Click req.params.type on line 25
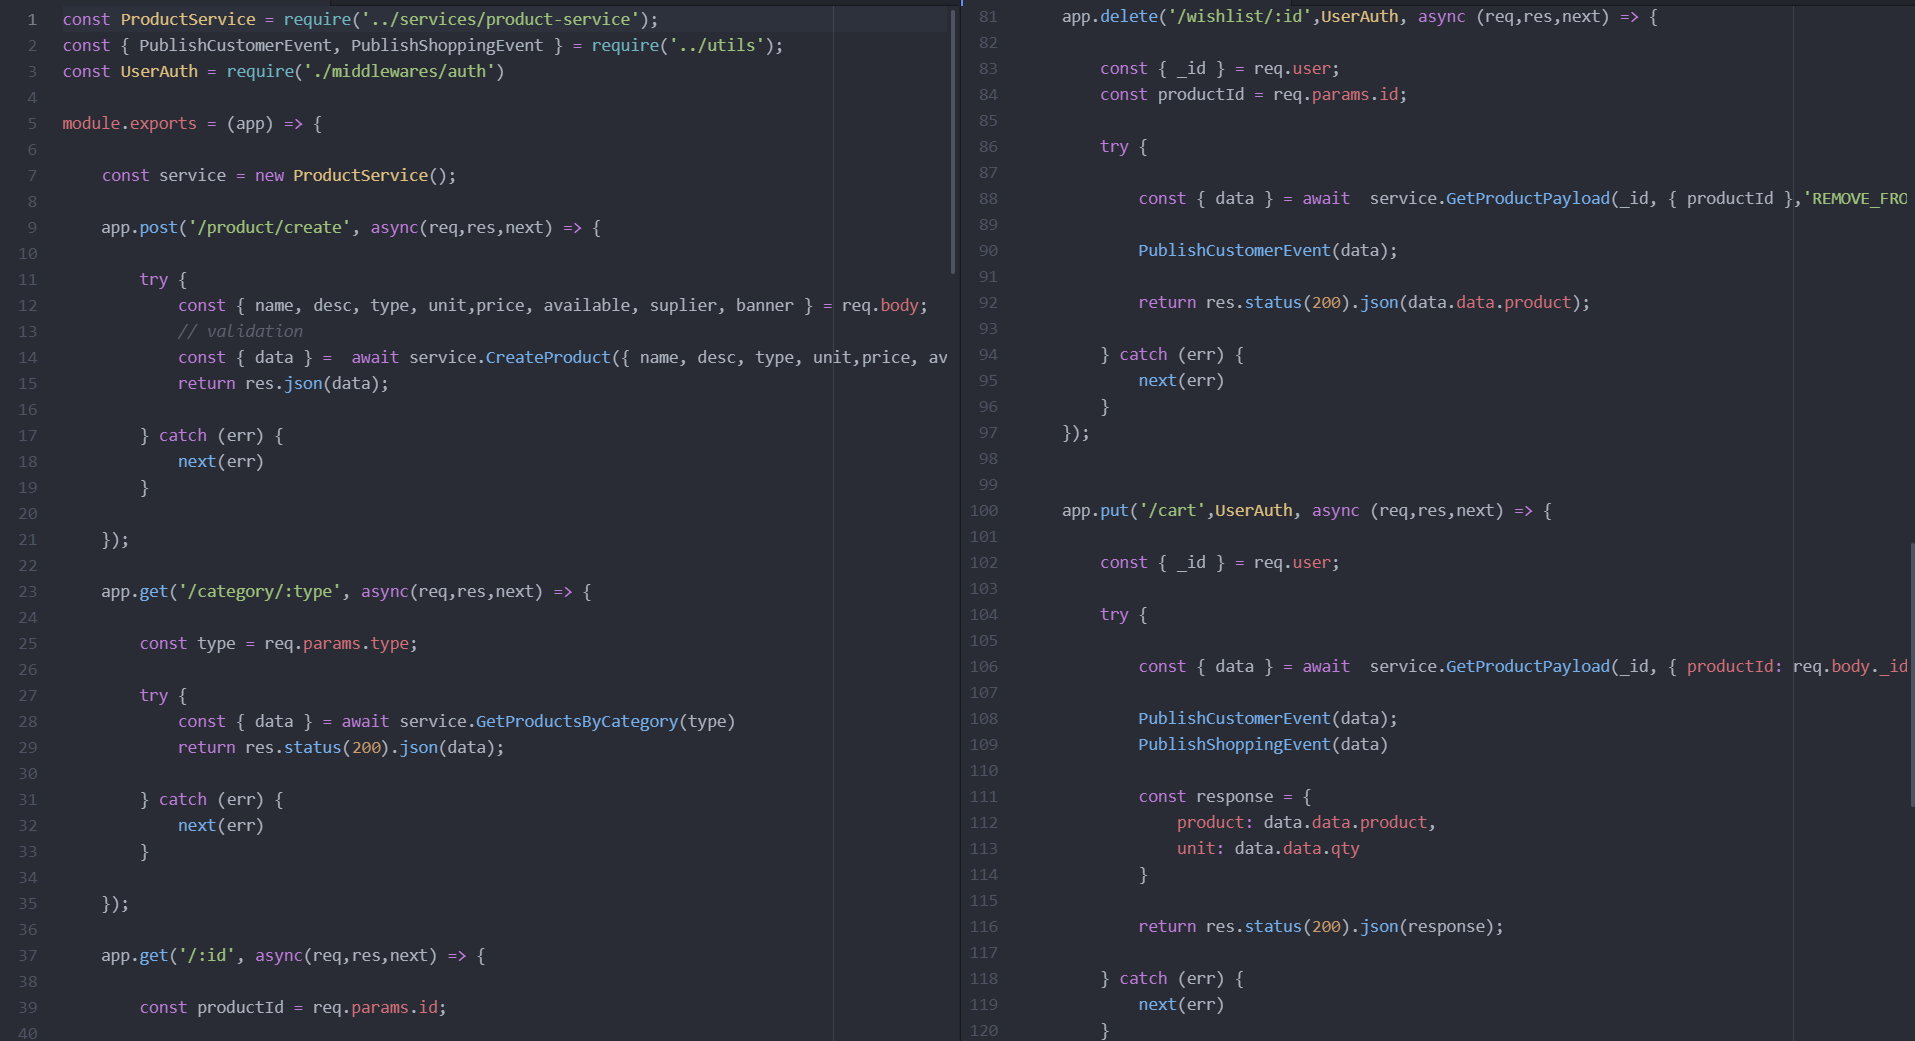Screen dimensions: 1915x1041 (x=336, y=643)
